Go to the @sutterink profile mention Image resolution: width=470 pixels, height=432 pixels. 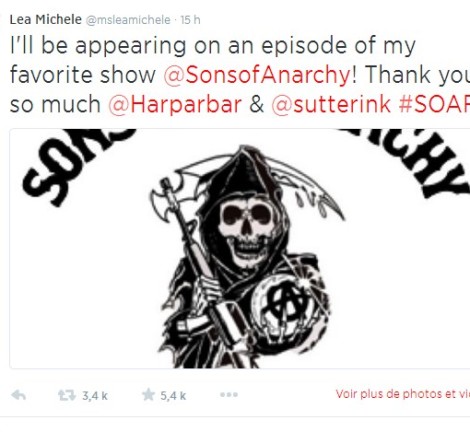[331, 104]
